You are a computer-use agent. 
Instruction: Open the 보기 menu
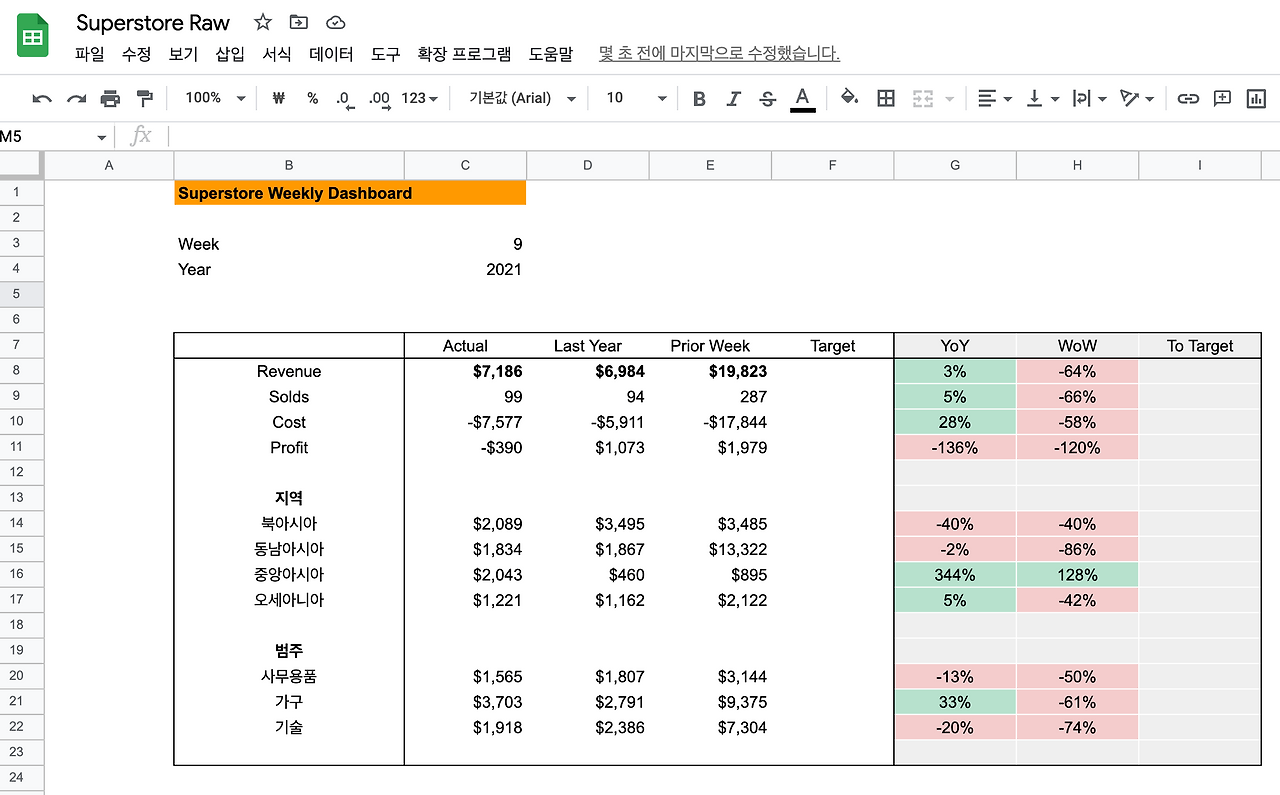(x=183, y=54)
